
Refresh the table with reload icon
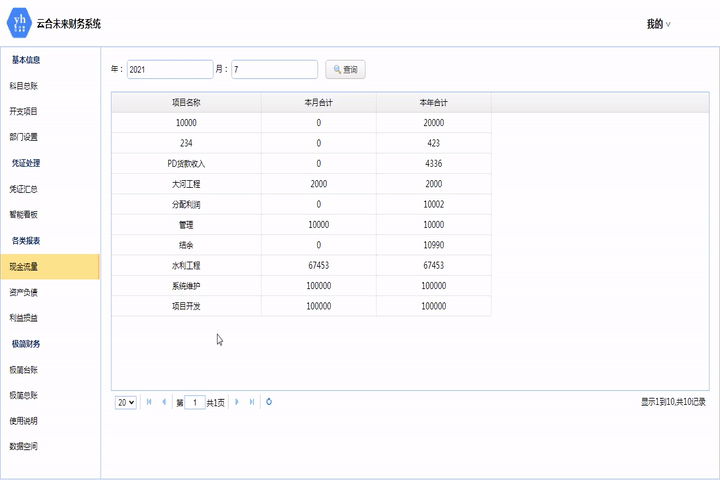269,402
